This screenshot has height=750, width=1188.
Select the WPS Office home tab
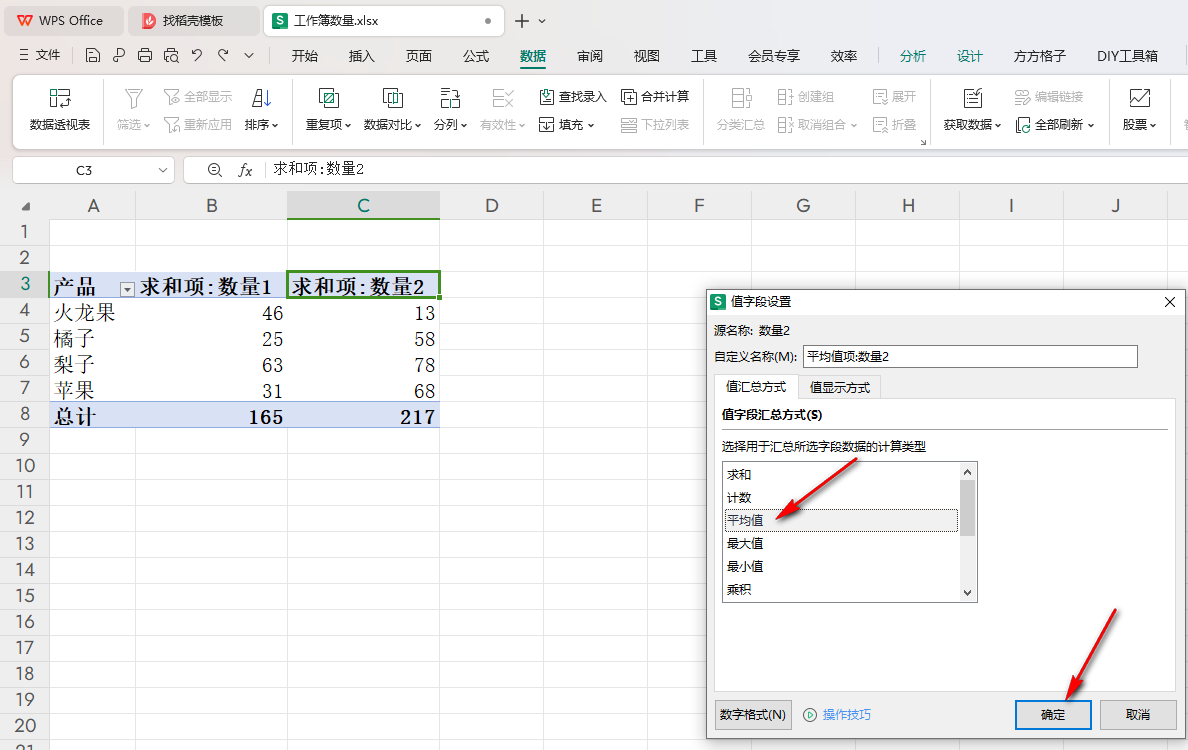(x=64, y=20)
